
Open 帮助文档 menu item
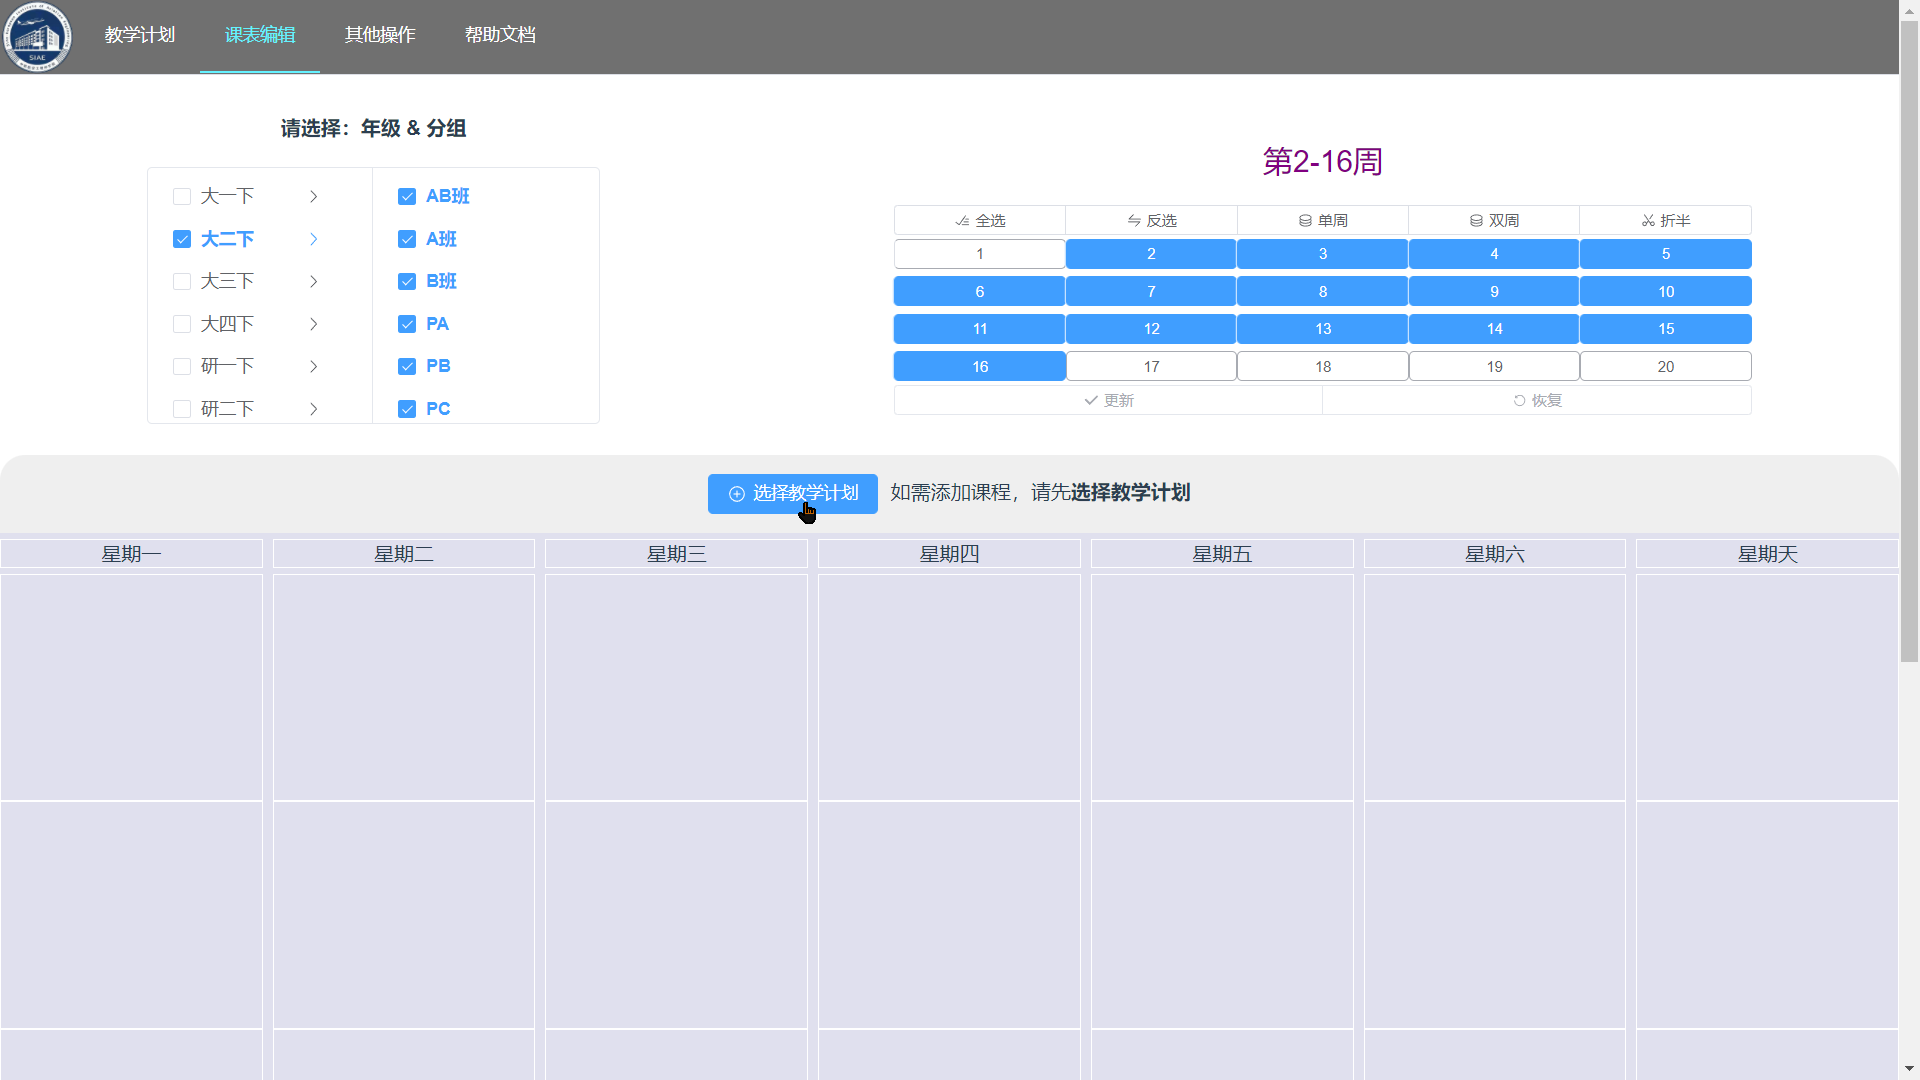click(x=500, y=35)
